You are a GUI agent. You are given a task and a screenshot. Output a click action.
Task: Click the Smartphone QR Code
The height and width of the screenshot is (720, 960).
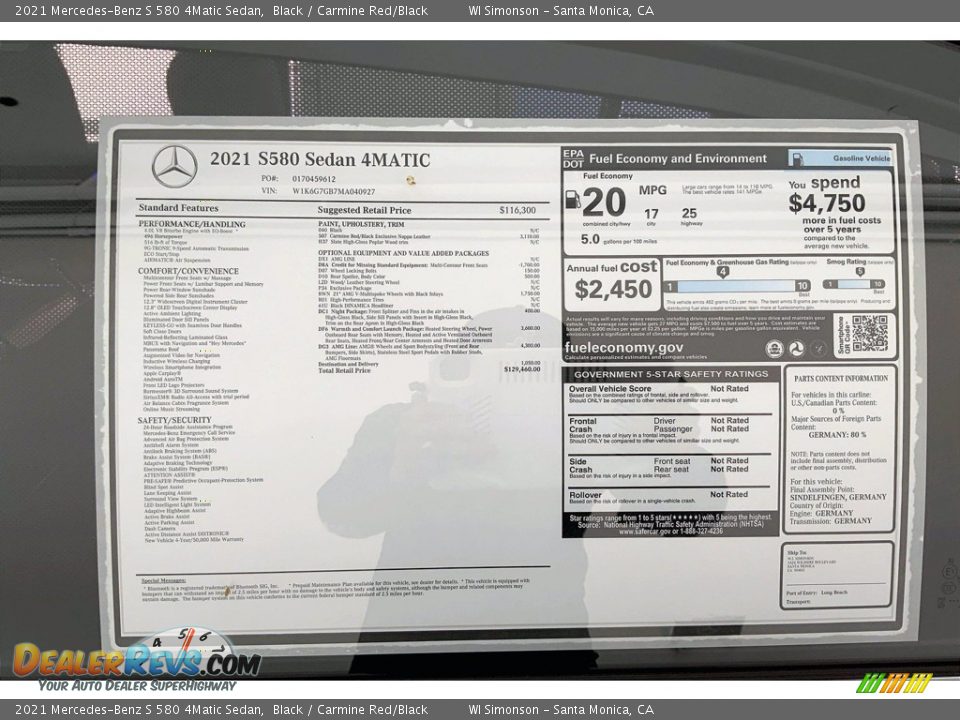point(869,334)
